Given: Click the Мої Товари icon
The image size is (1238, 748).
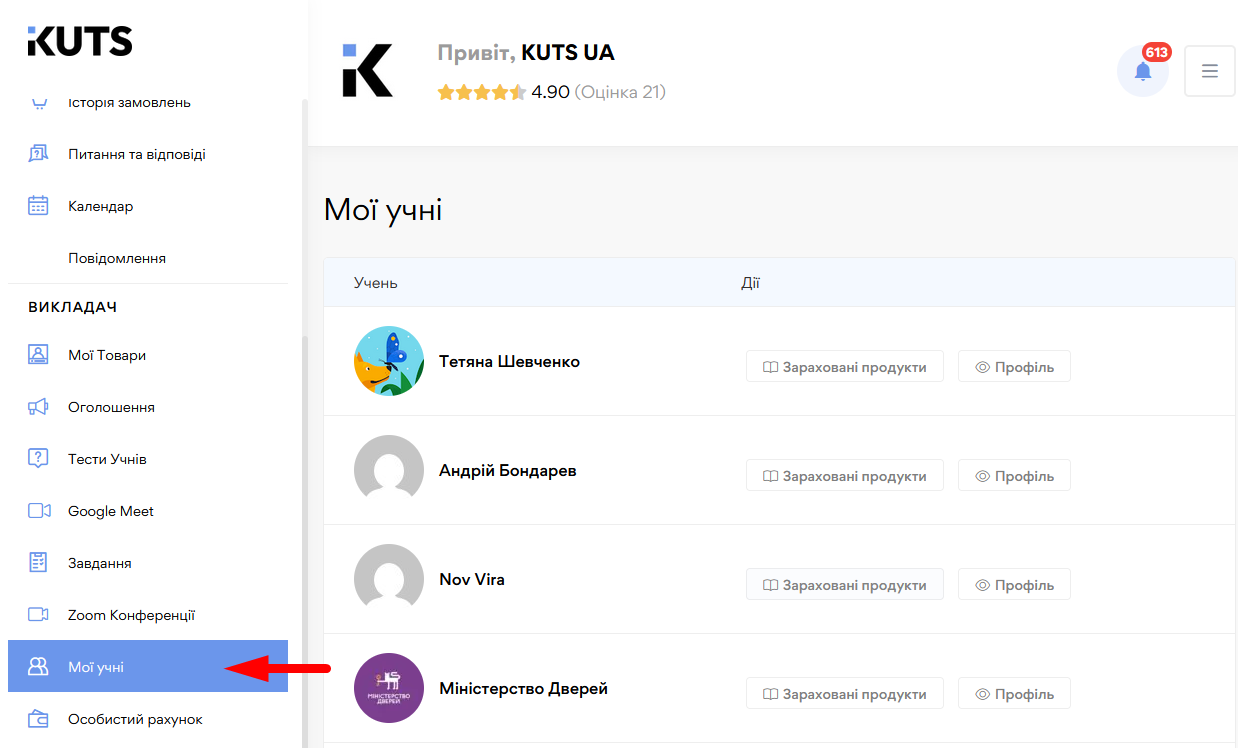Looking at the screenshot, I should click(38, 355).
